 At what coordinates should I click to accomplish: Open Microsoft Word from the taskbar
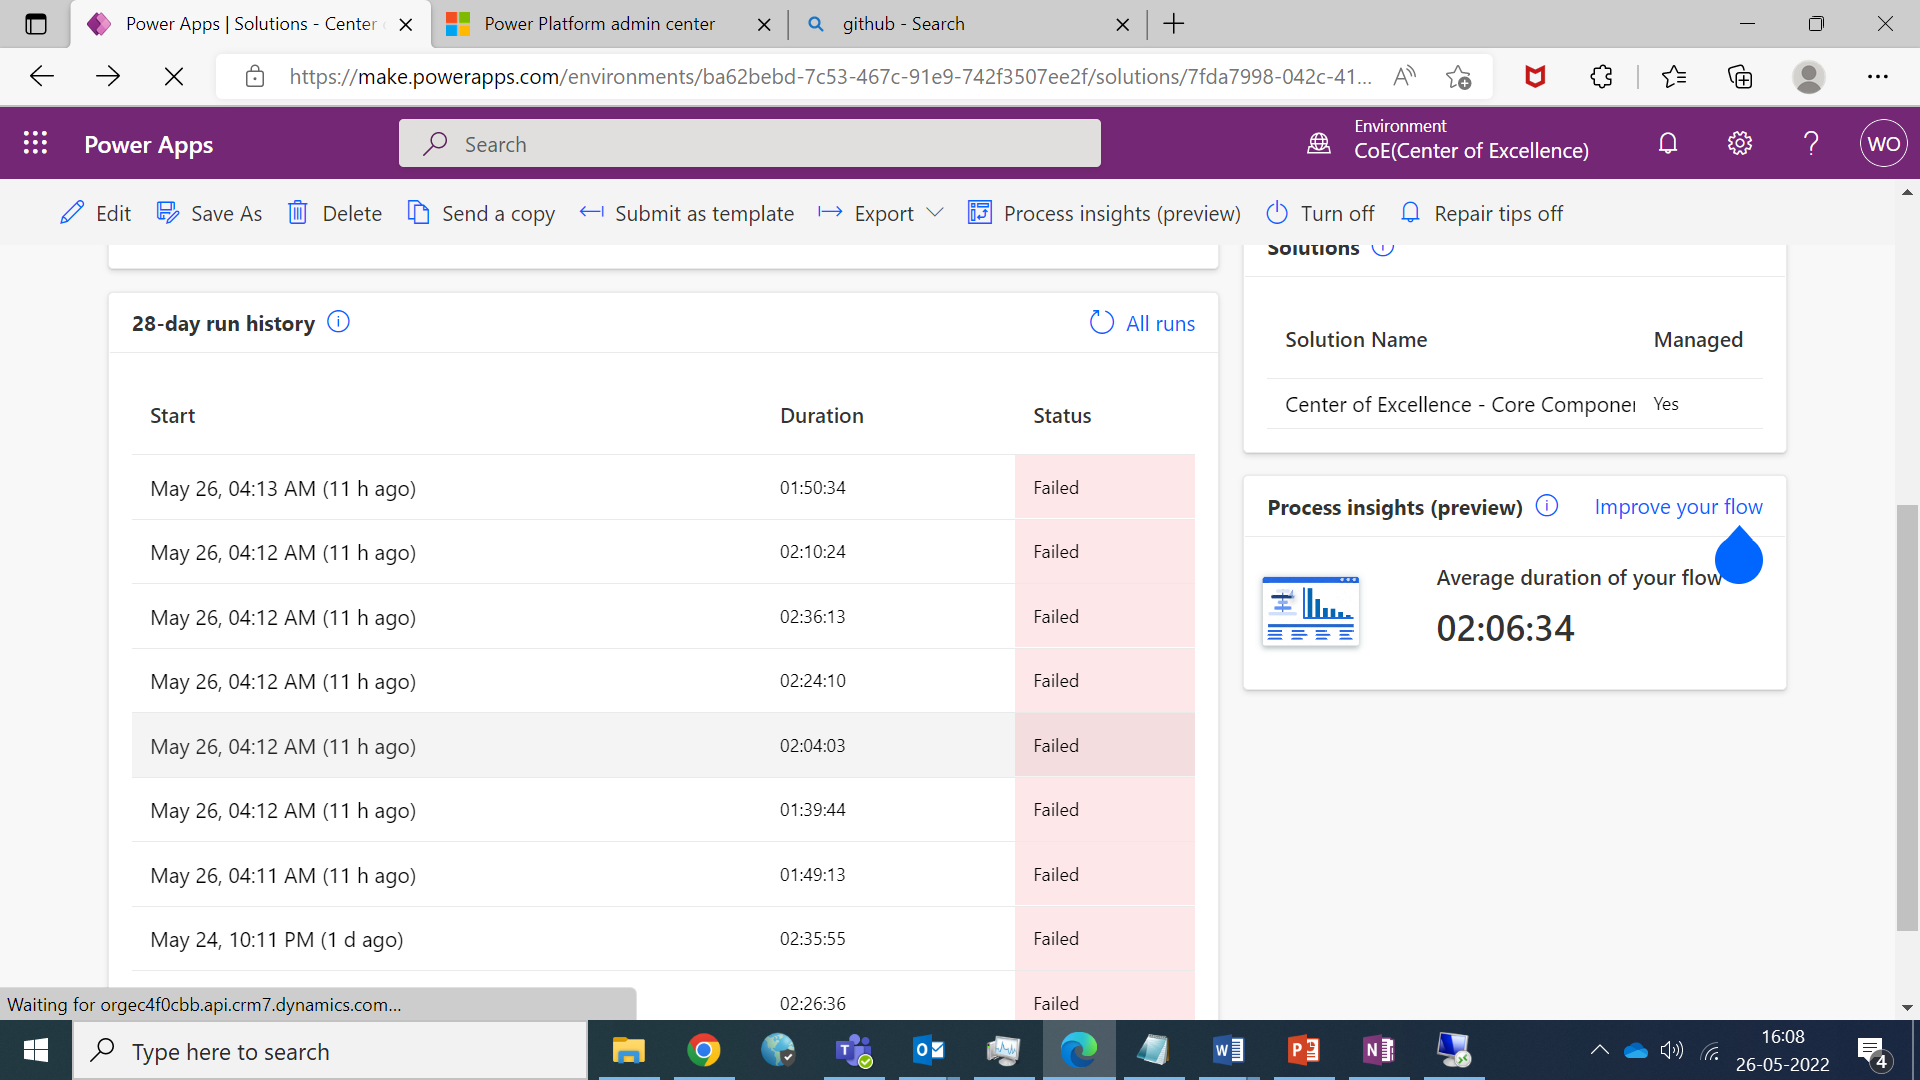click(x=1228, y=1050)
